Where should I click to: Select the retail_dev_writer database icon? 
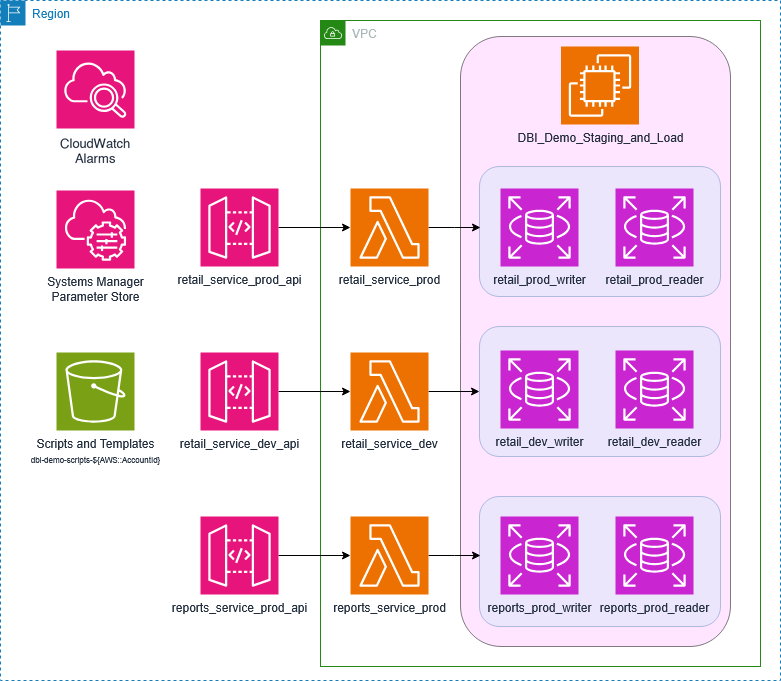coord(539,390)
